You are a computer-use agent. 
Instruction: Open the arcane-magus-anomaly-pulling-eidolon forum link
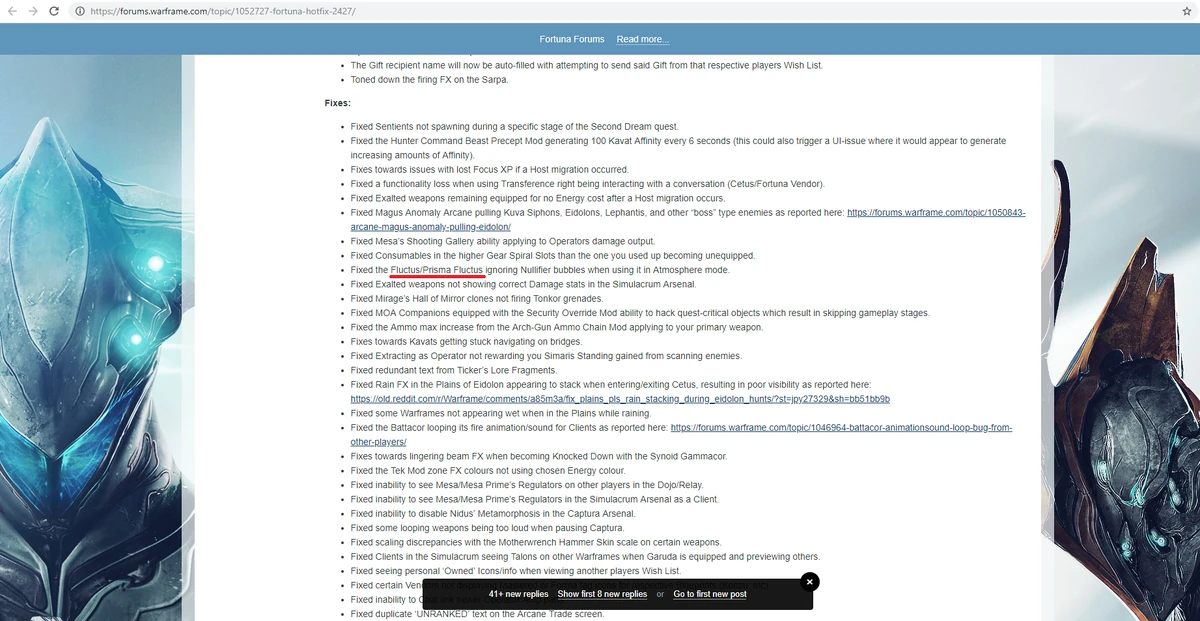(688, 220)
